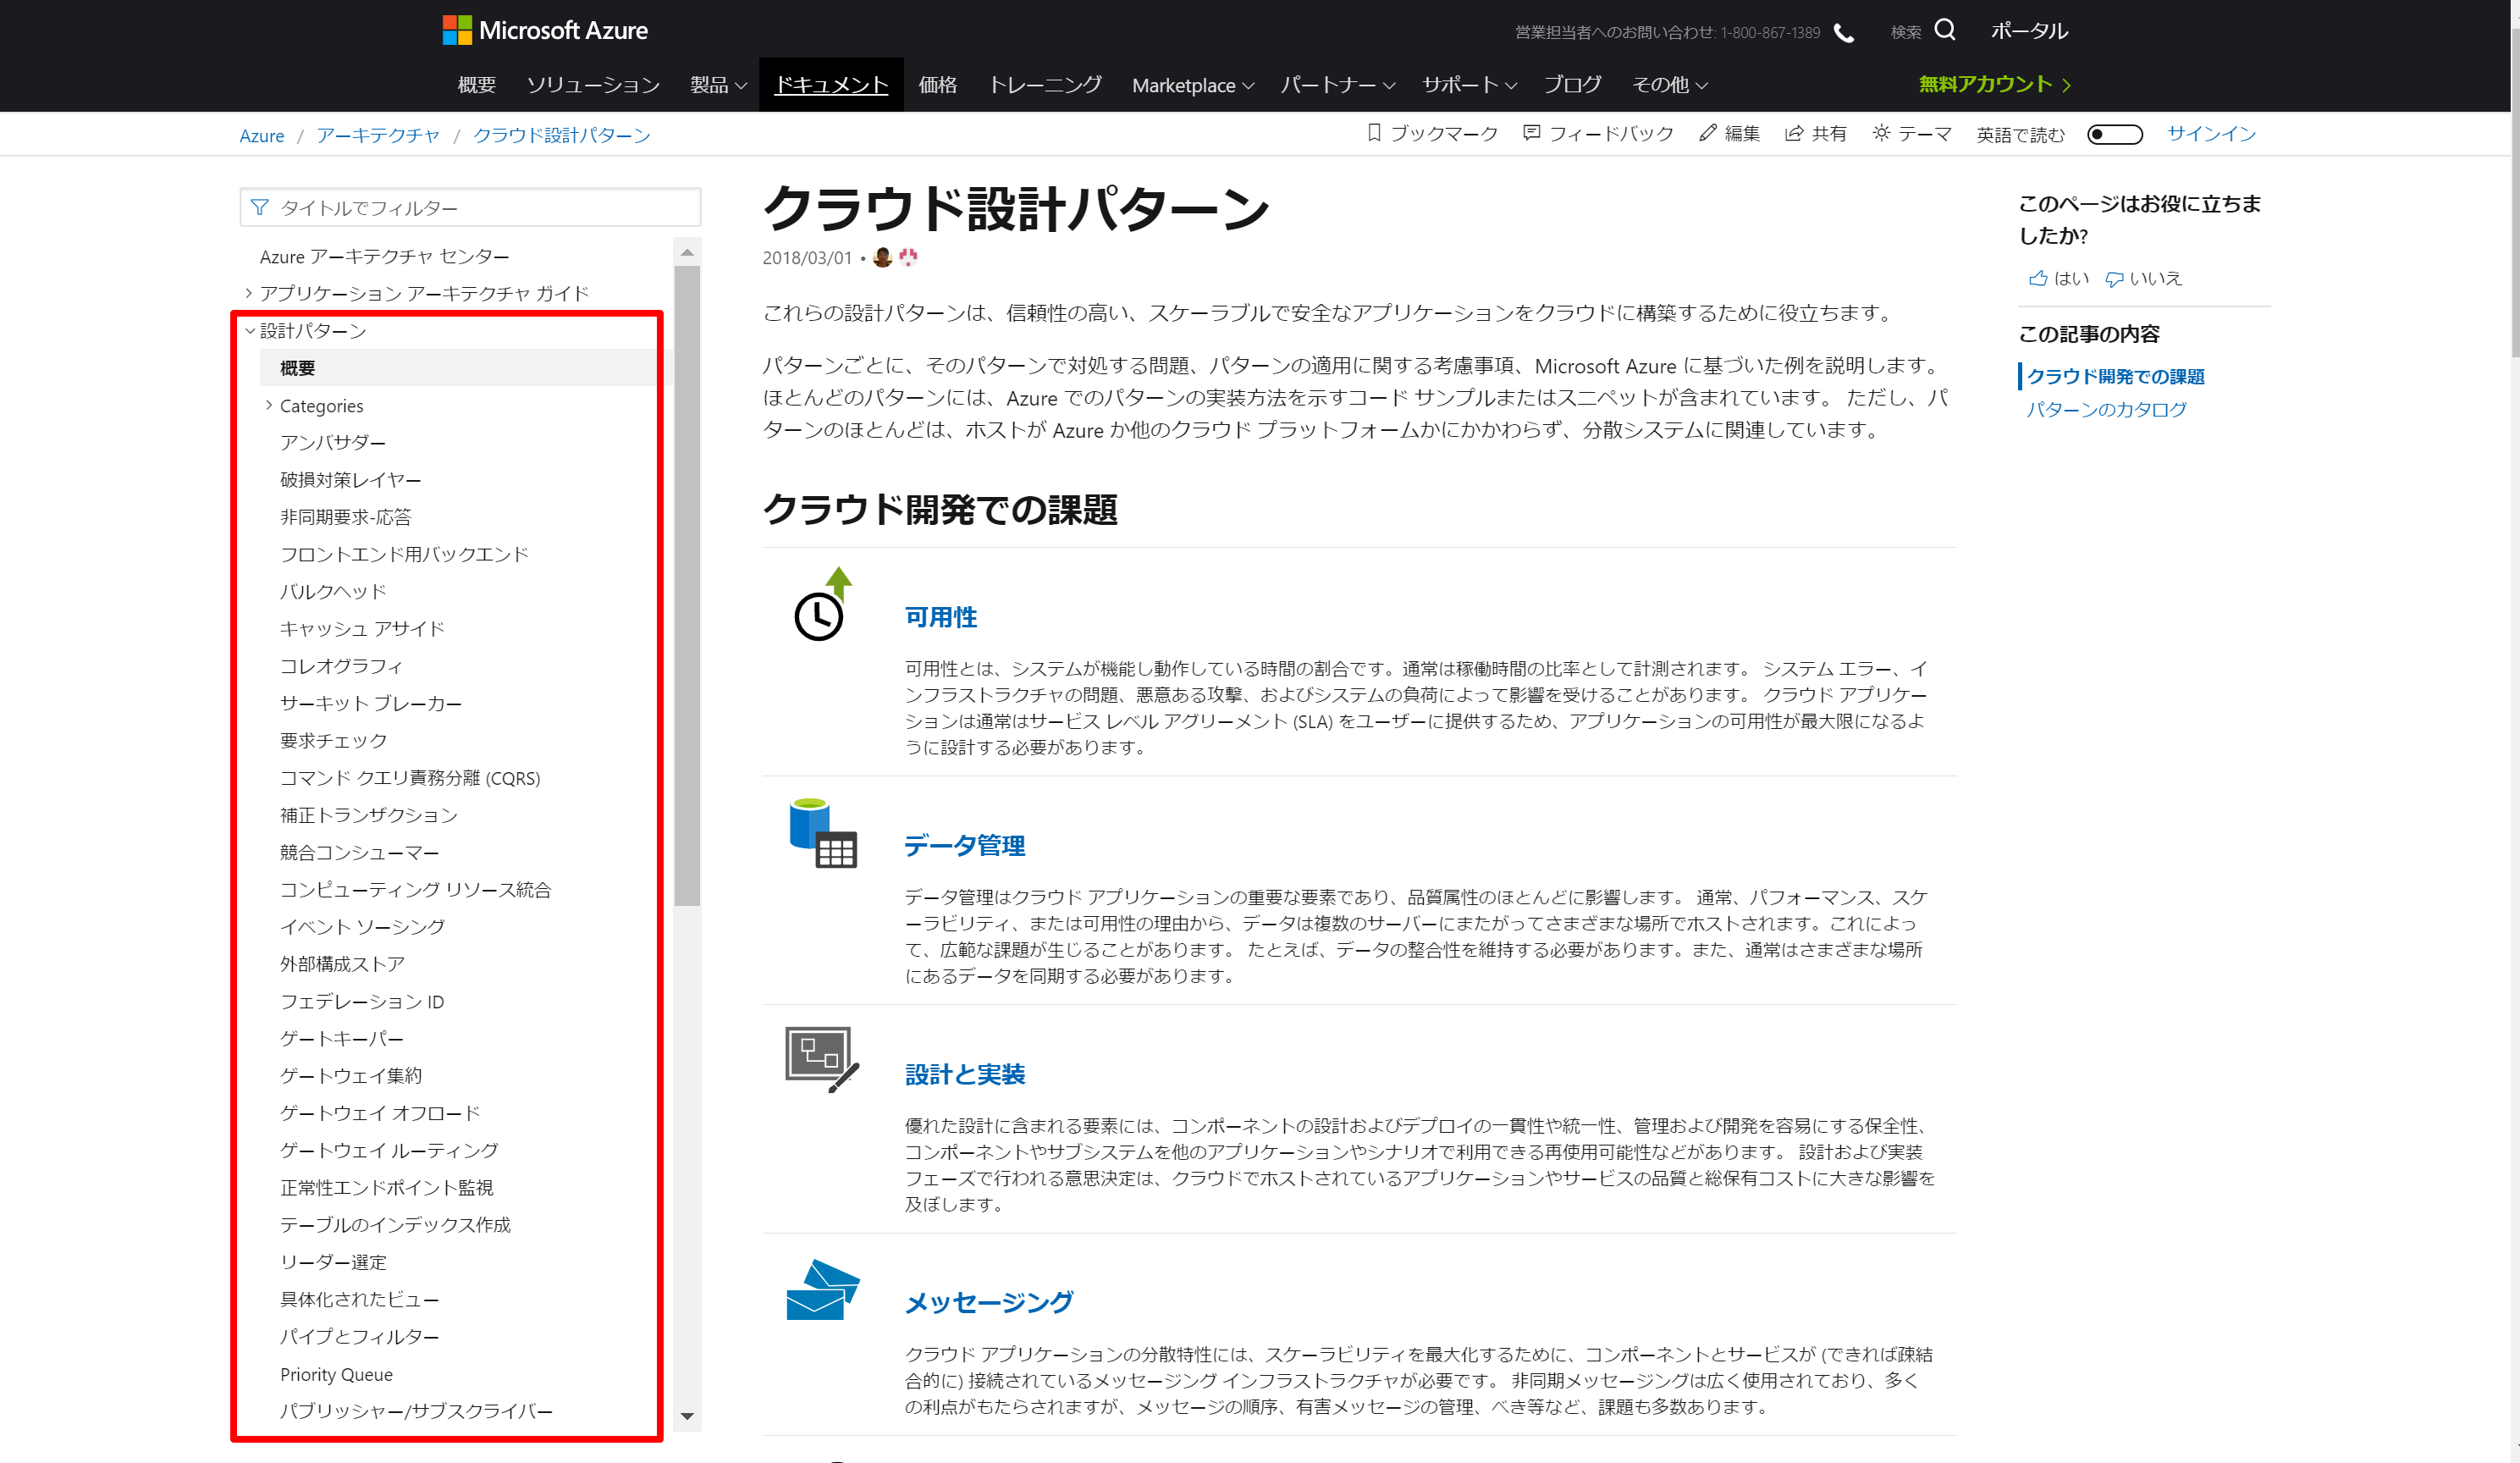The image size is (2520, 1463).
Task: Click the share (共有) icon
Action: (x=1794, y=133)
